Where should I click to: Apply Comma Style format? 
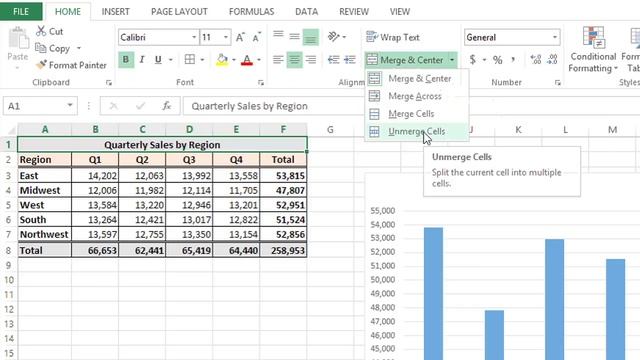(x=513, y=60)
